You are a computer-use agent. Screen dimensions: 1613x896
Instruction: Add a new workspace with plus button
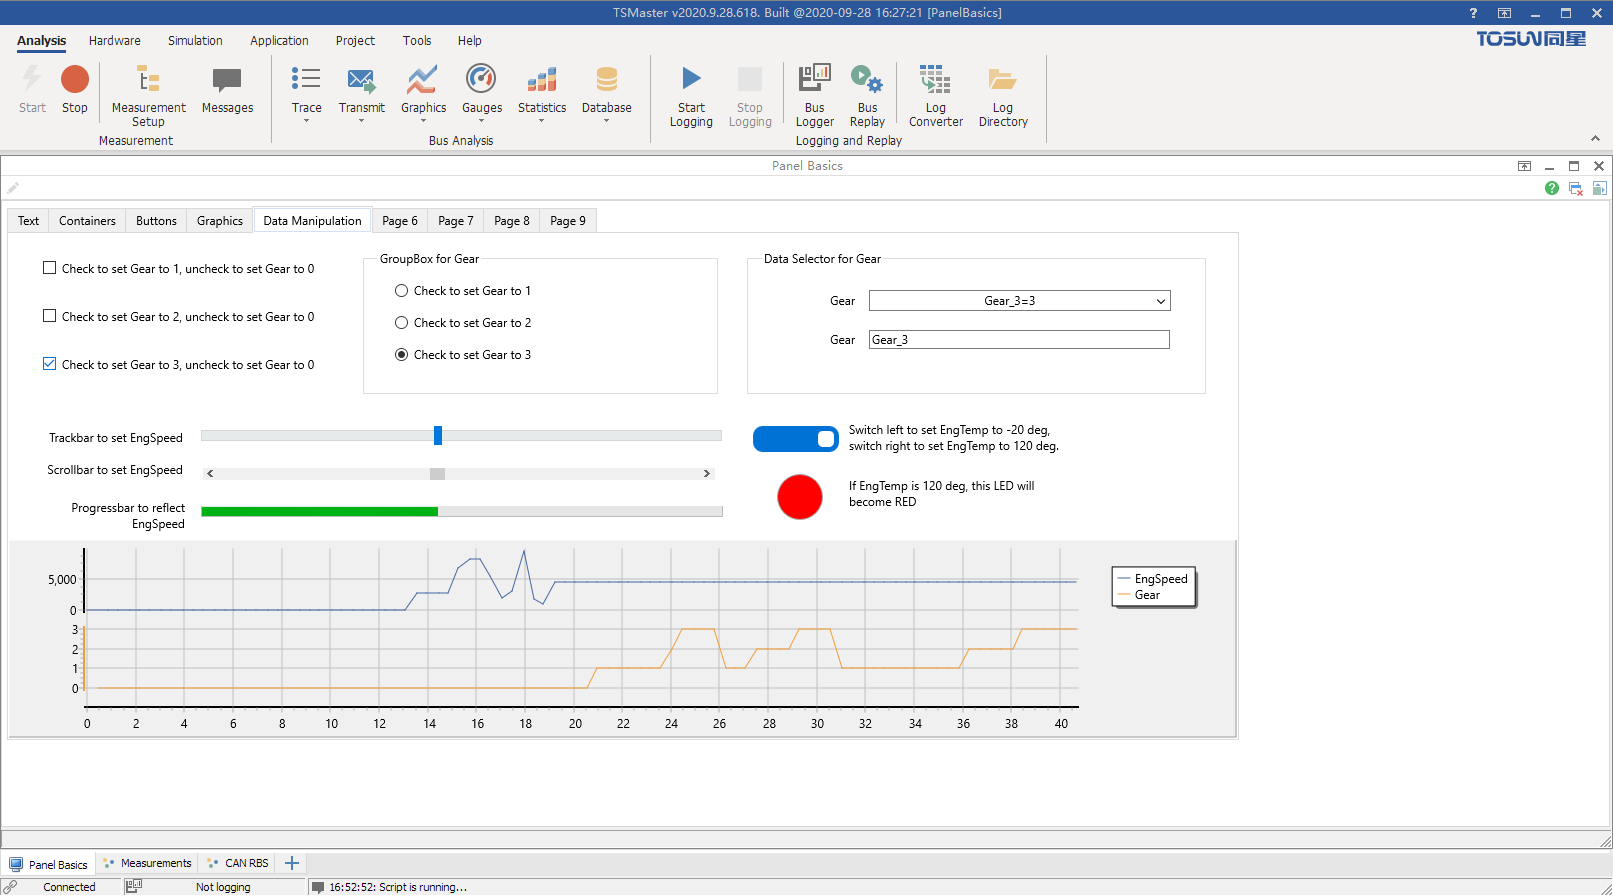[292, 863]
